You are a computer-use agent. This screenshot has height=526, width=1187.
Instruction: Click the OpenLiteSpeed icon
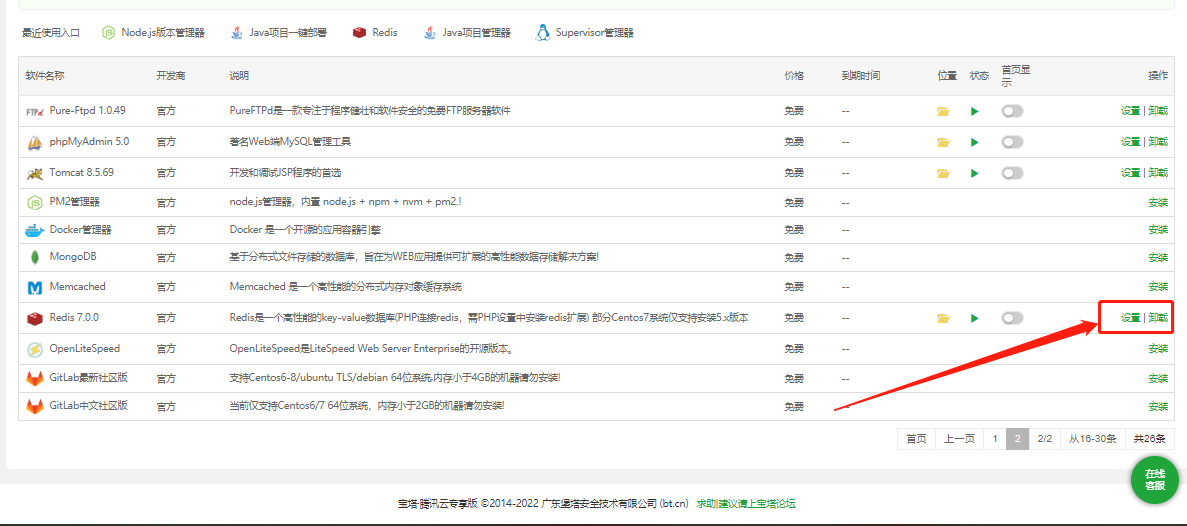tap(35, 350)
